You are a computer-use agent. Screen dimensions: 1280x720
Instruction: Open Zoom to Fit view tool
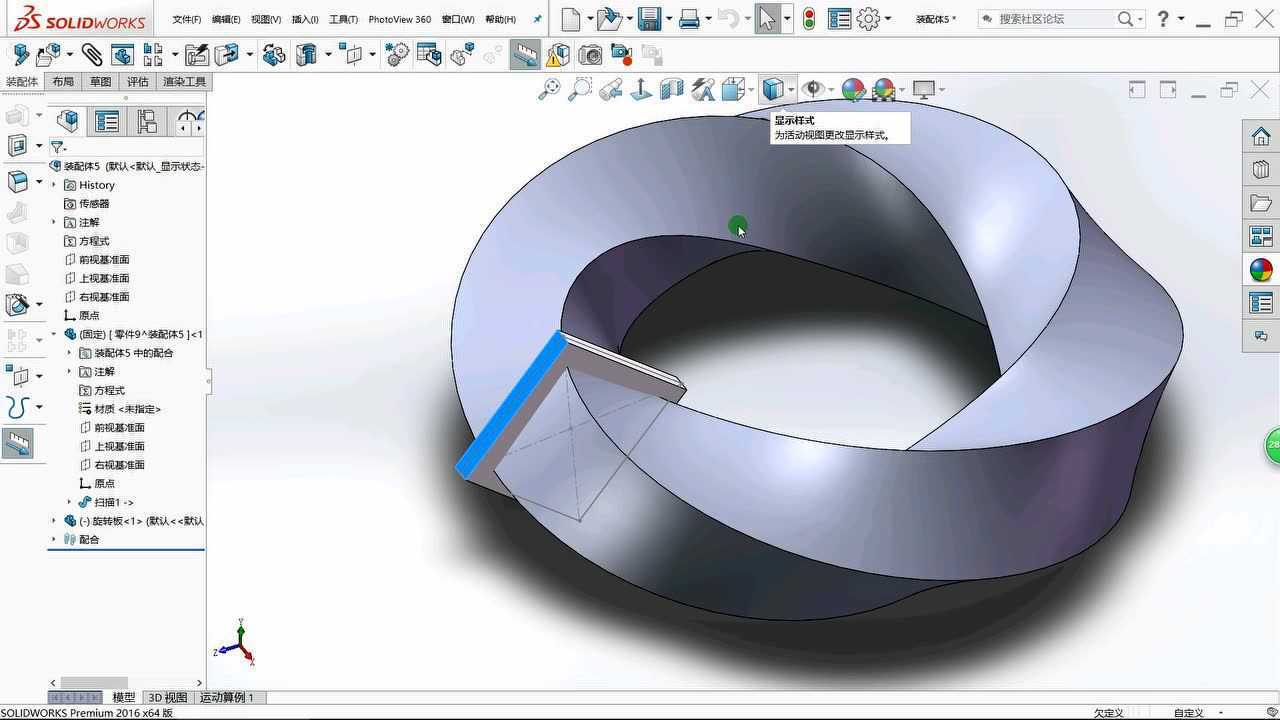pyautogui.click(x=549, y=90)
